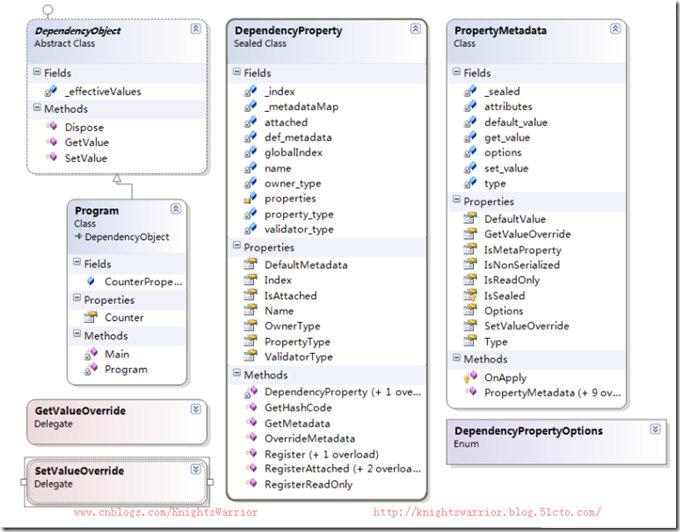680x532 pixels.
Task: Collapse Fields section in DependencyProperty
Action: click(235, 73)
